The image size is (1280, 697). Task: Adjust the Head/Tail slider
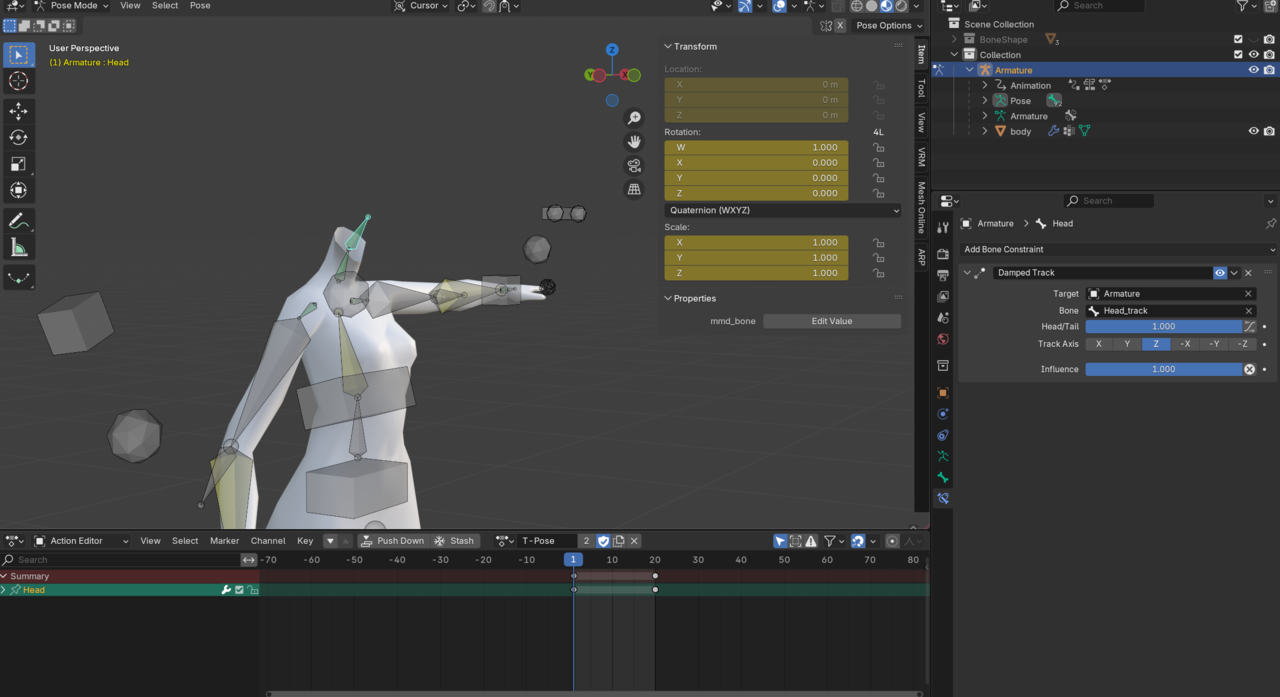pos(1164,327)
